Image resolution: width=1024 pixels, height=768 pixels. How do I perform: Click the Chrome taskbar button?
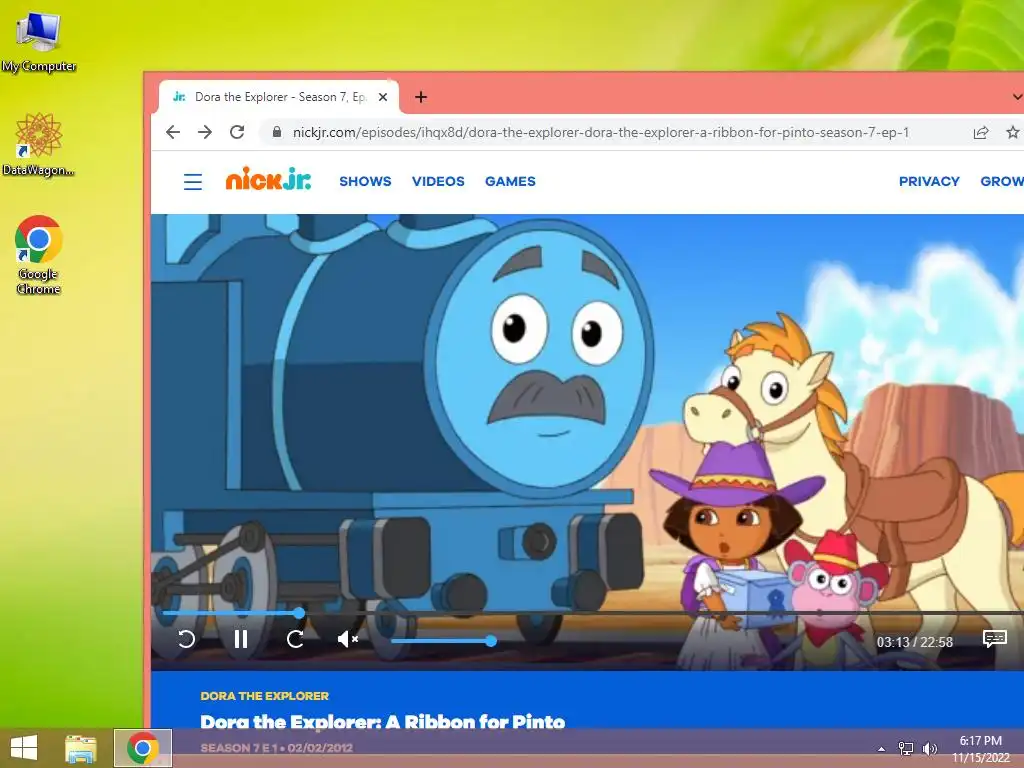pos(143,748)
